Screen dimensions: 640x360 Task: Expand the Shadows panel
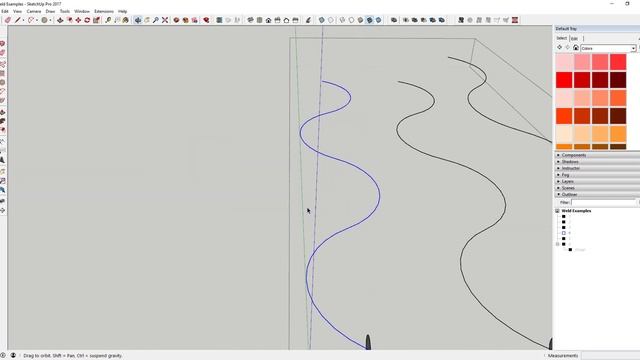coord(598,162)
